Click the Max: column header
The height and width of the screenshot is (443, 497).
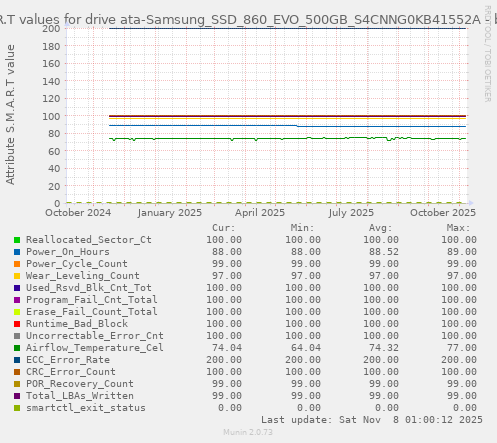(x=459, y=228)
